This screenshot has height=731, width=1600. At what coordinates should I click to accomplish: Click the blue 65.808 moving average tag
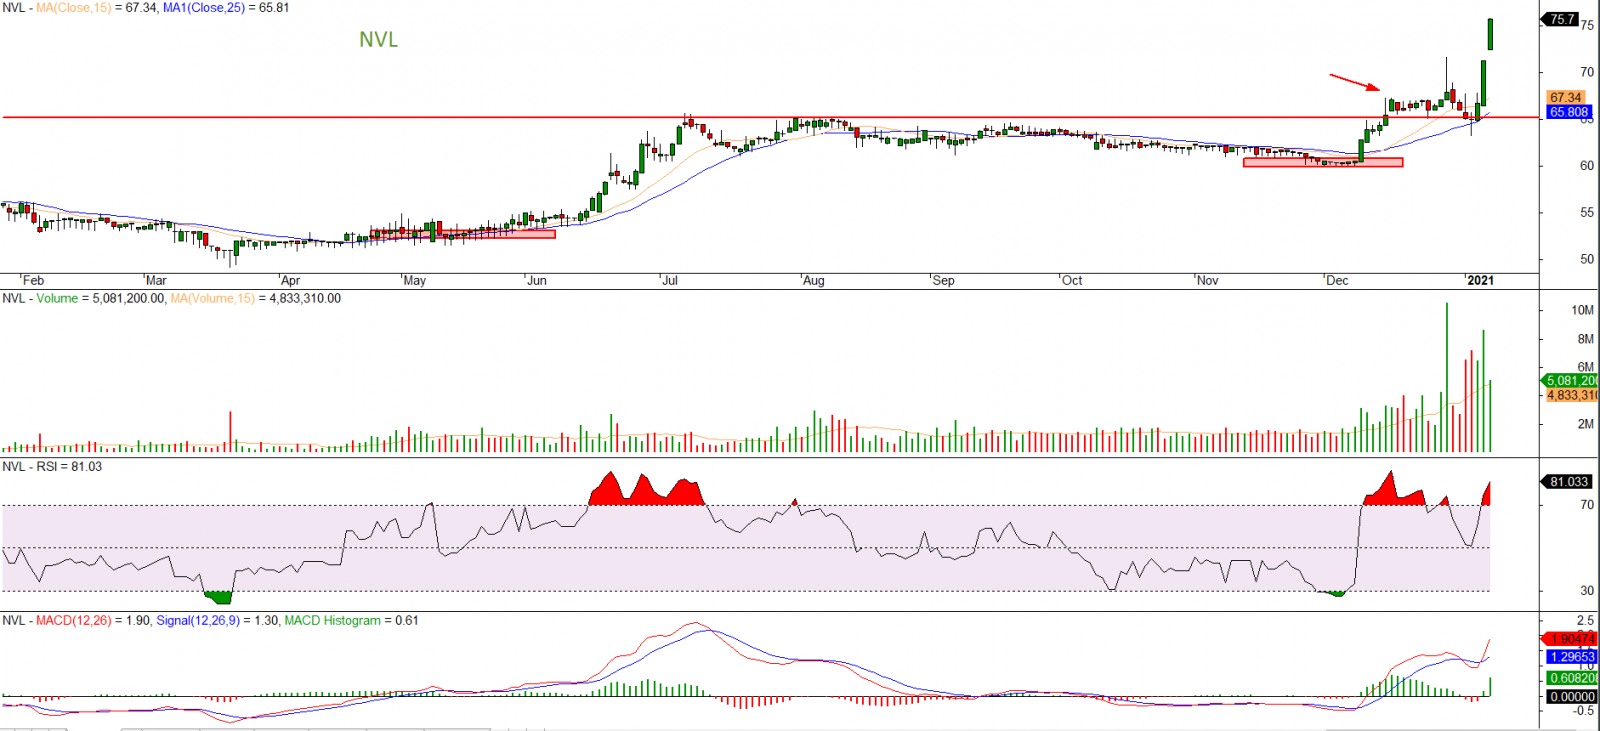pyautogui.click(x=1569, y=112)
